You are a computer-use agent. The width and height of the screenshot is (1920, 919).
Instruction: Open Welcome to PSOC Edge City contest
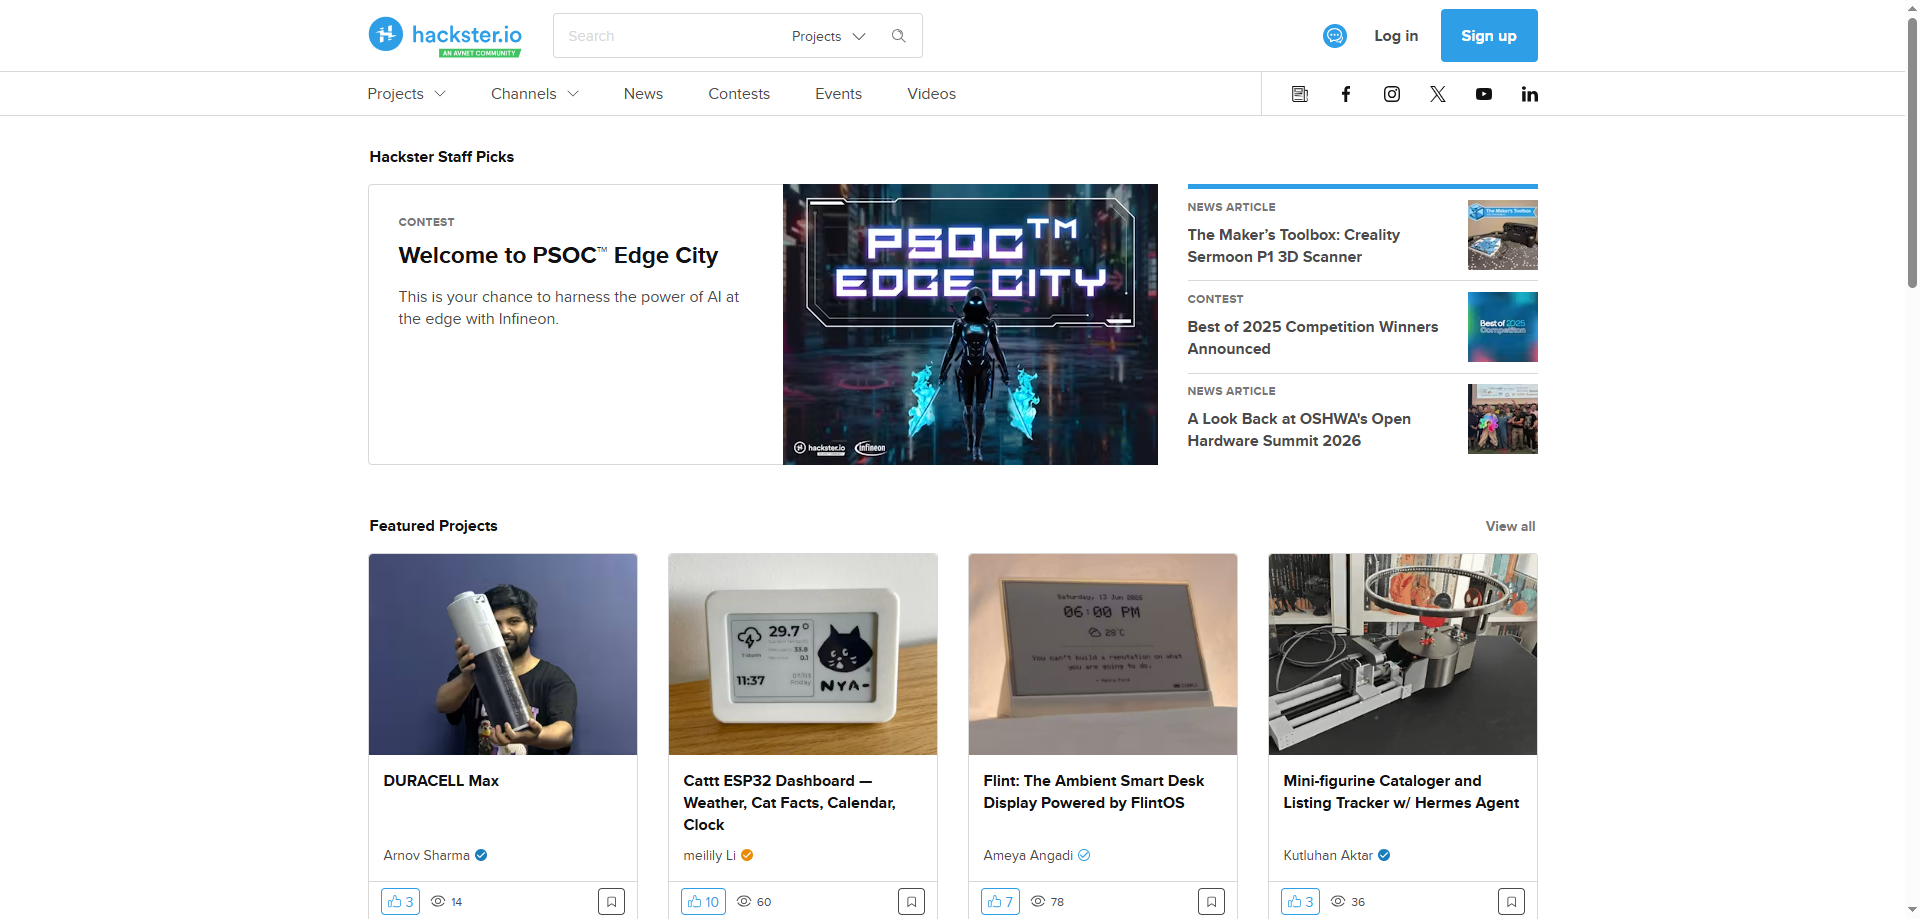click(558, 256)
